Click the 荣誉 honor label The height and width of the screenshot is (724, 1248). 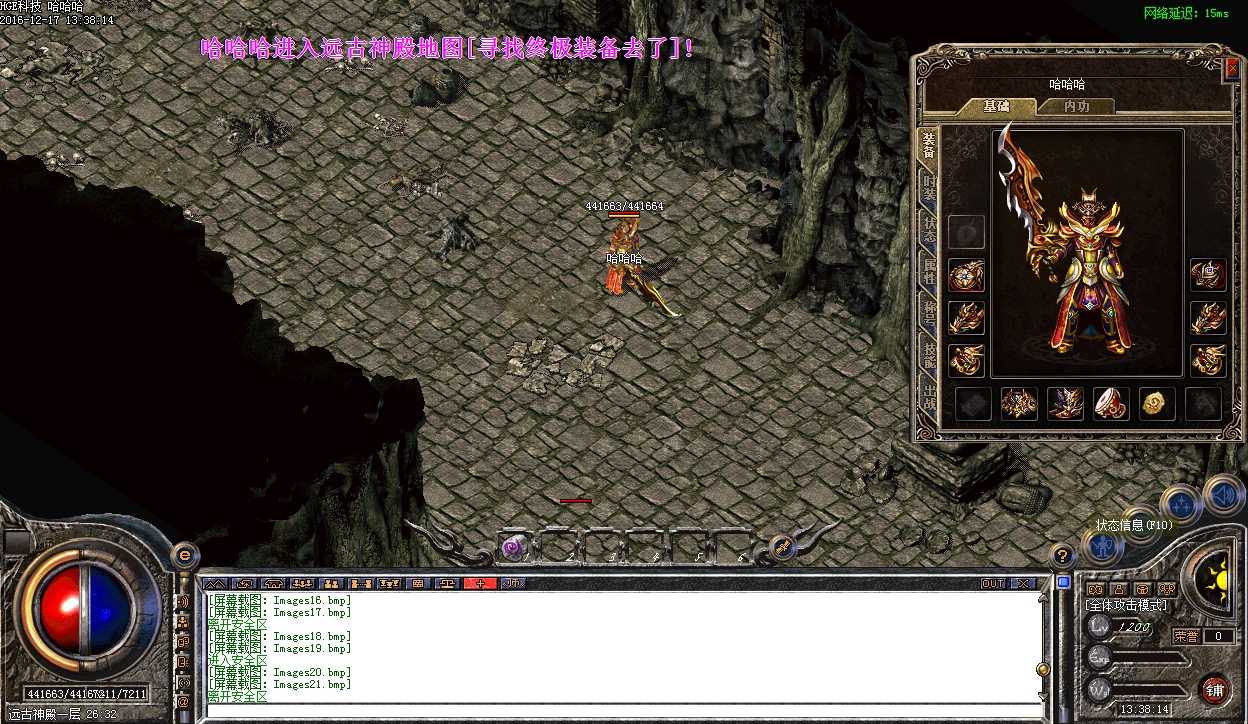coord(1186,635)
